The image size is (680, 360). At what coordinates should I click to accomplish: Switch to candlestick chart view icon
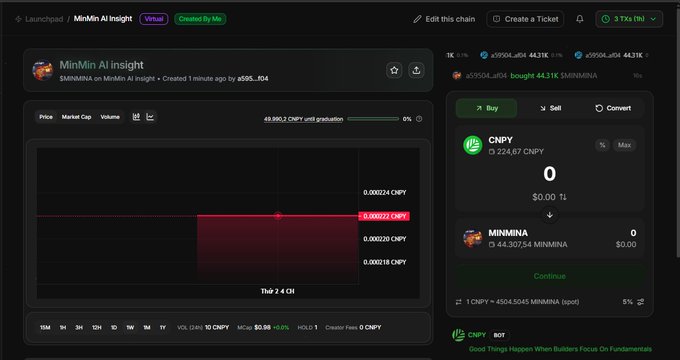click(x=136, y=117)
